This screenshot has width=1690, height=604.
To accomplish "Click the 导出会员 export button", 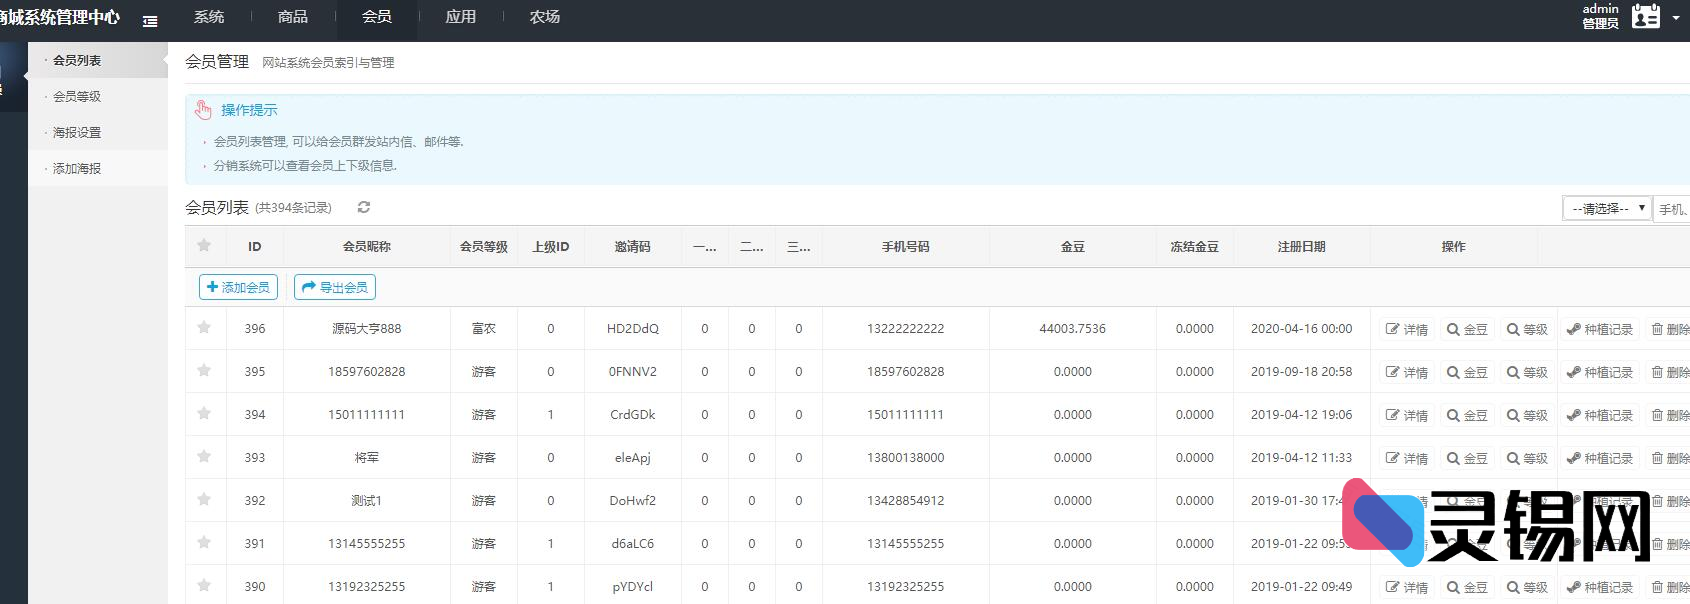I will point(335,287).
